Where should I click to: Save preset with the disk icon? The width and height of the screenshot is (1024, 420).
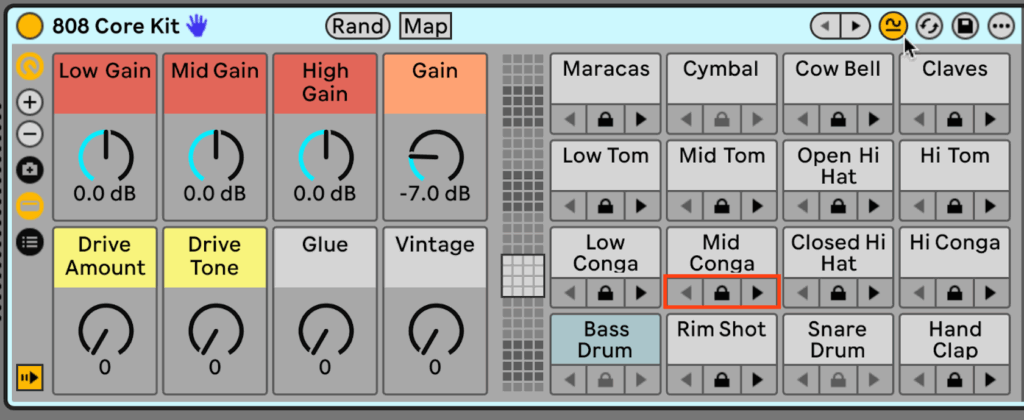[x=965, y=26]
